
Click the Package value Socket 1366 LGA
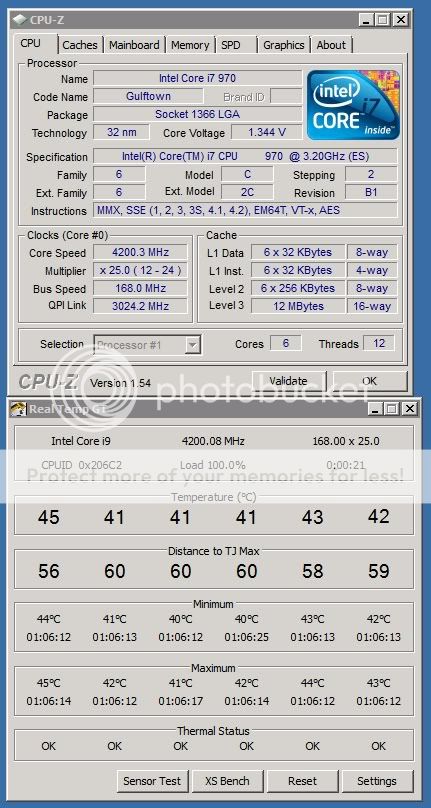pyautogui.click(x=197, y=114)
